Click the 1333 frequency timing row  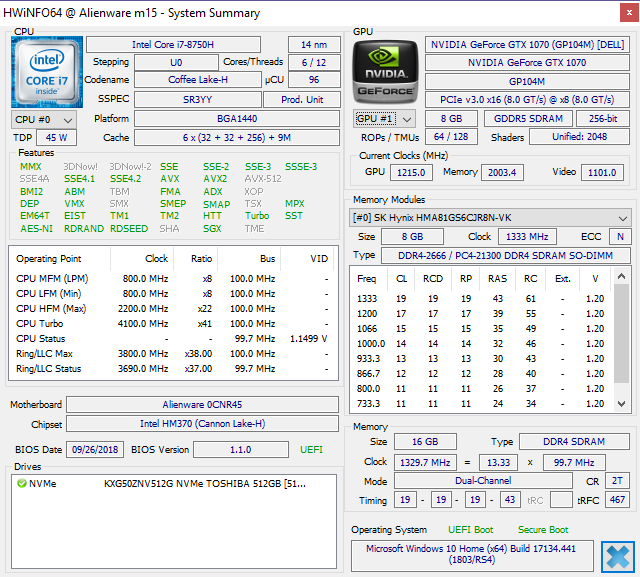pyautogui.click(x=482, y=299)
